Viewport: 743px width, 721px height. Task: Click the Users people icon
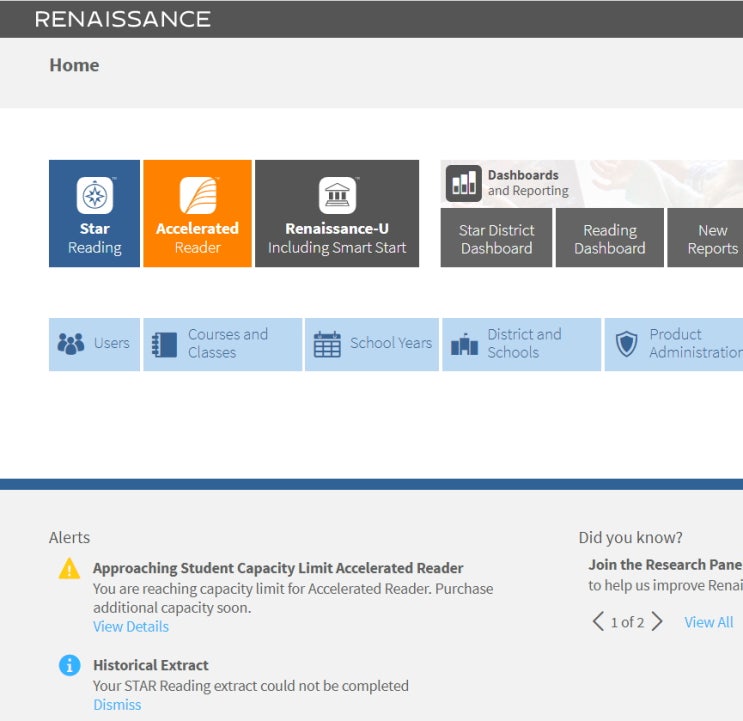pos(71,344)
